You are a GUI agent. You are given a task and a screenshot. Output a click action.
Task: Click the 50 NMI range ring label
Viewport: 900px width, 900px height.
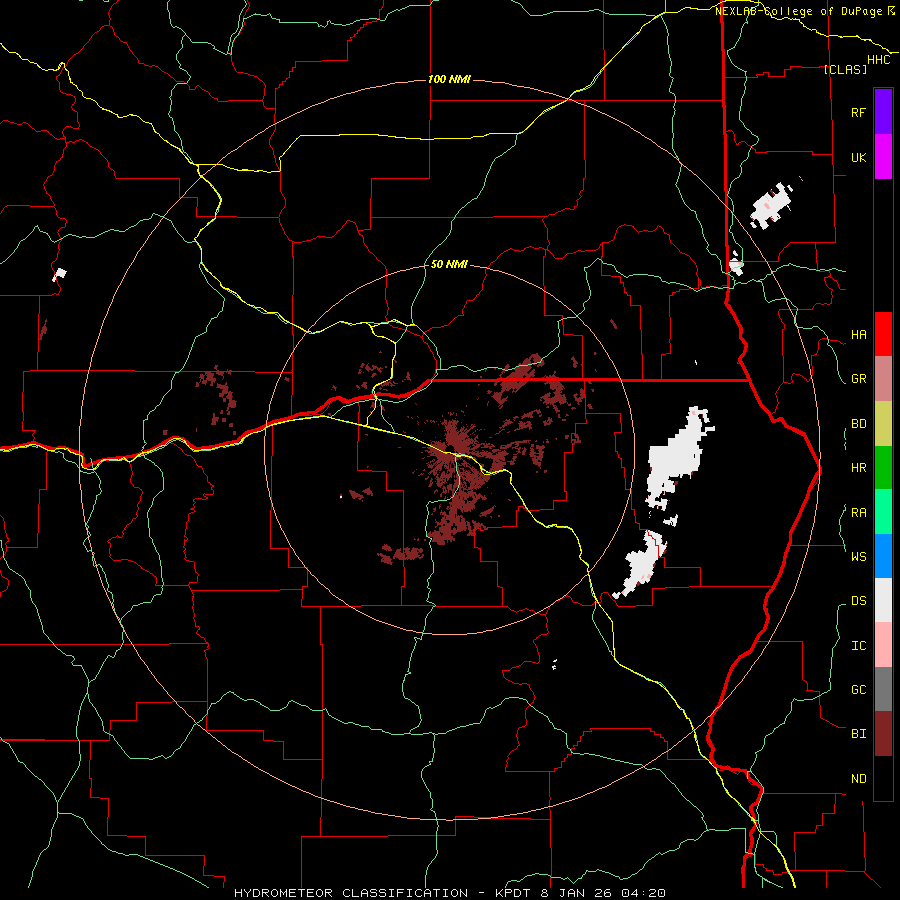coord(449,265)
